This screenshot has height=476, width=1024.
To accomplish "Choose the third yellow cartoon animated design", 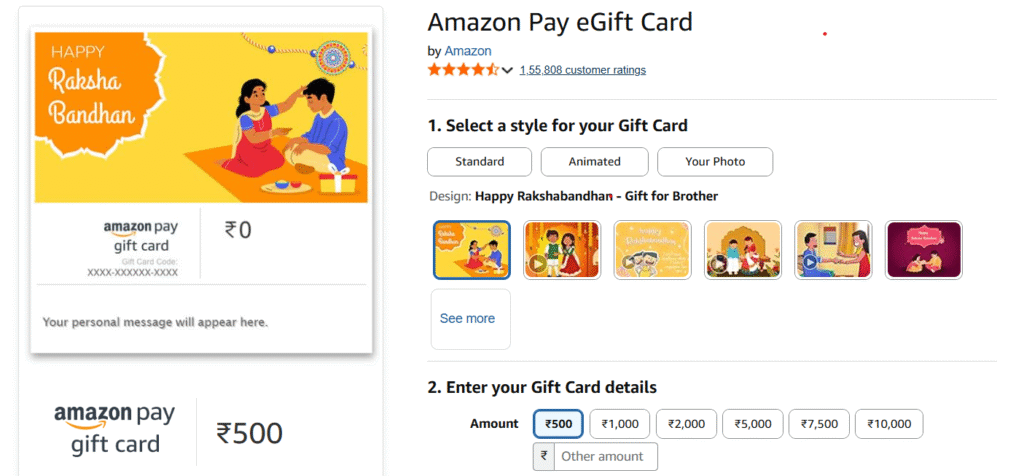I will tap(653, 250).
